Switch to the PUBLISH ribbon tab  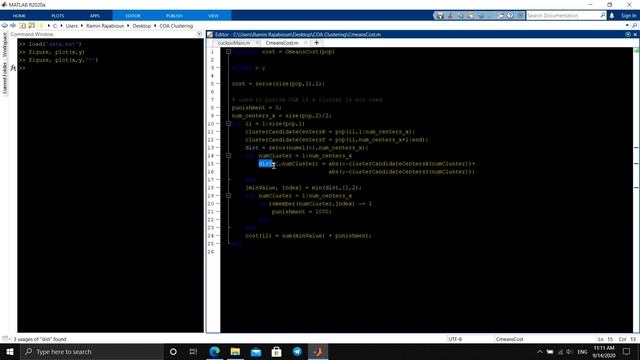(x=174, y=16)
